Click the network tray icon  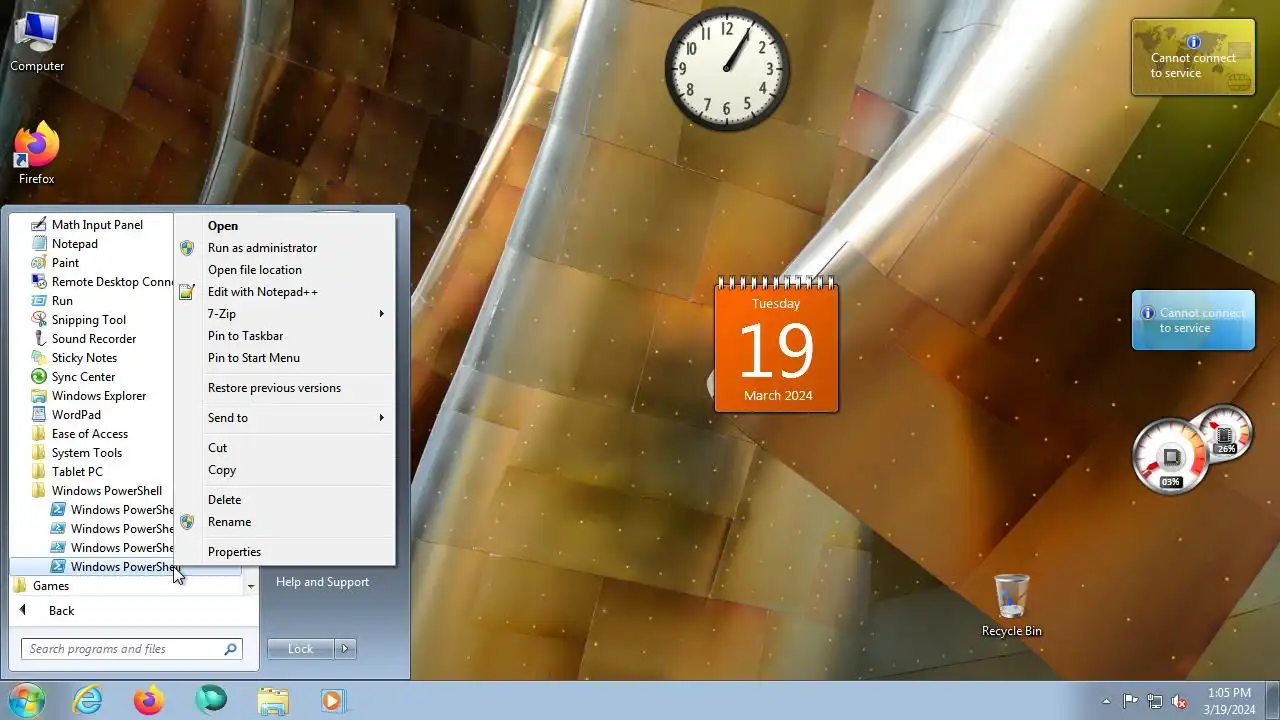pos(1155,701)
